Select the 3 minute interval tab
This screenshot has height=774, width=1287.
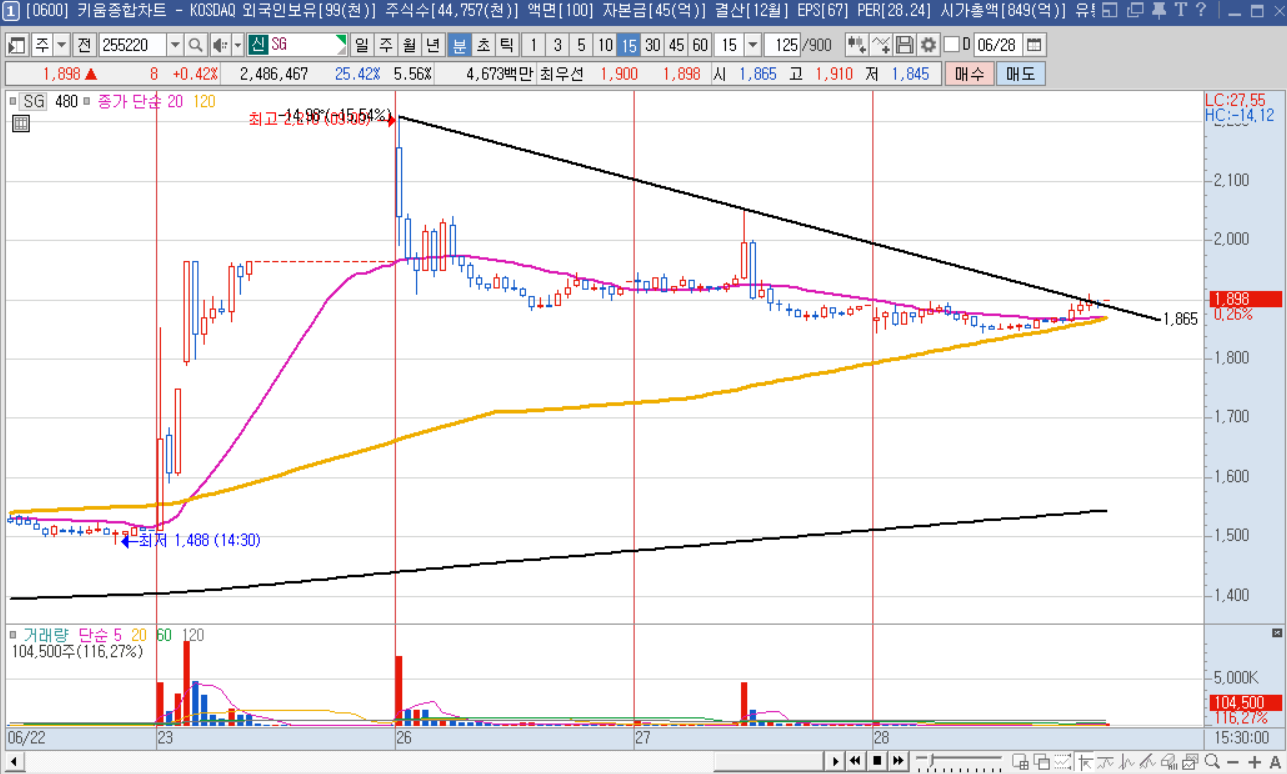pyautogui.click(x=557, y=46)
